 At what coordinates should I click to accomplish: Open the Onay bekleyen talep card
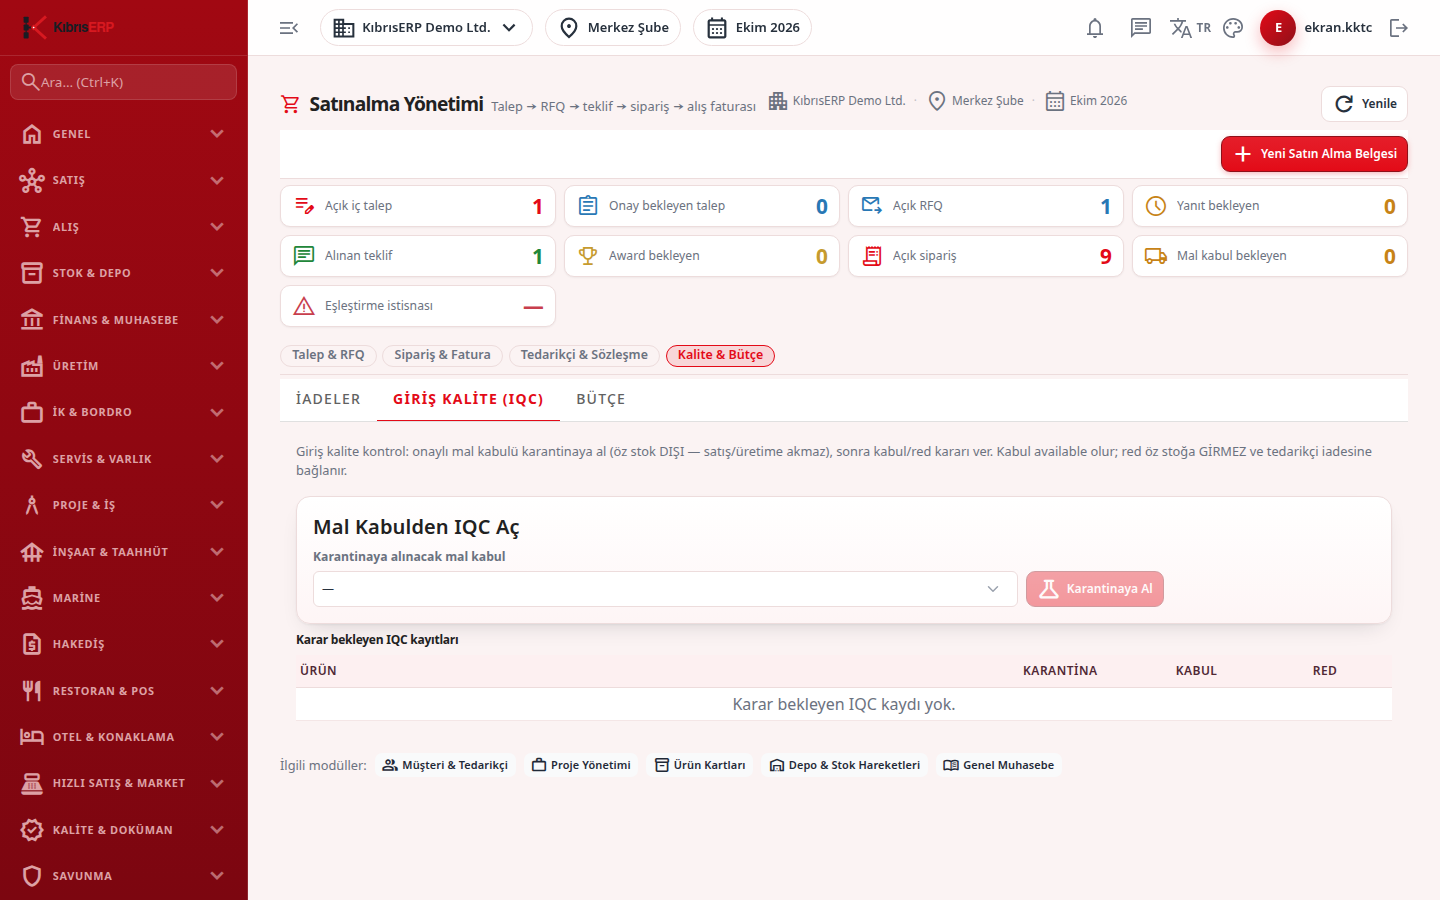pos(702,206)
